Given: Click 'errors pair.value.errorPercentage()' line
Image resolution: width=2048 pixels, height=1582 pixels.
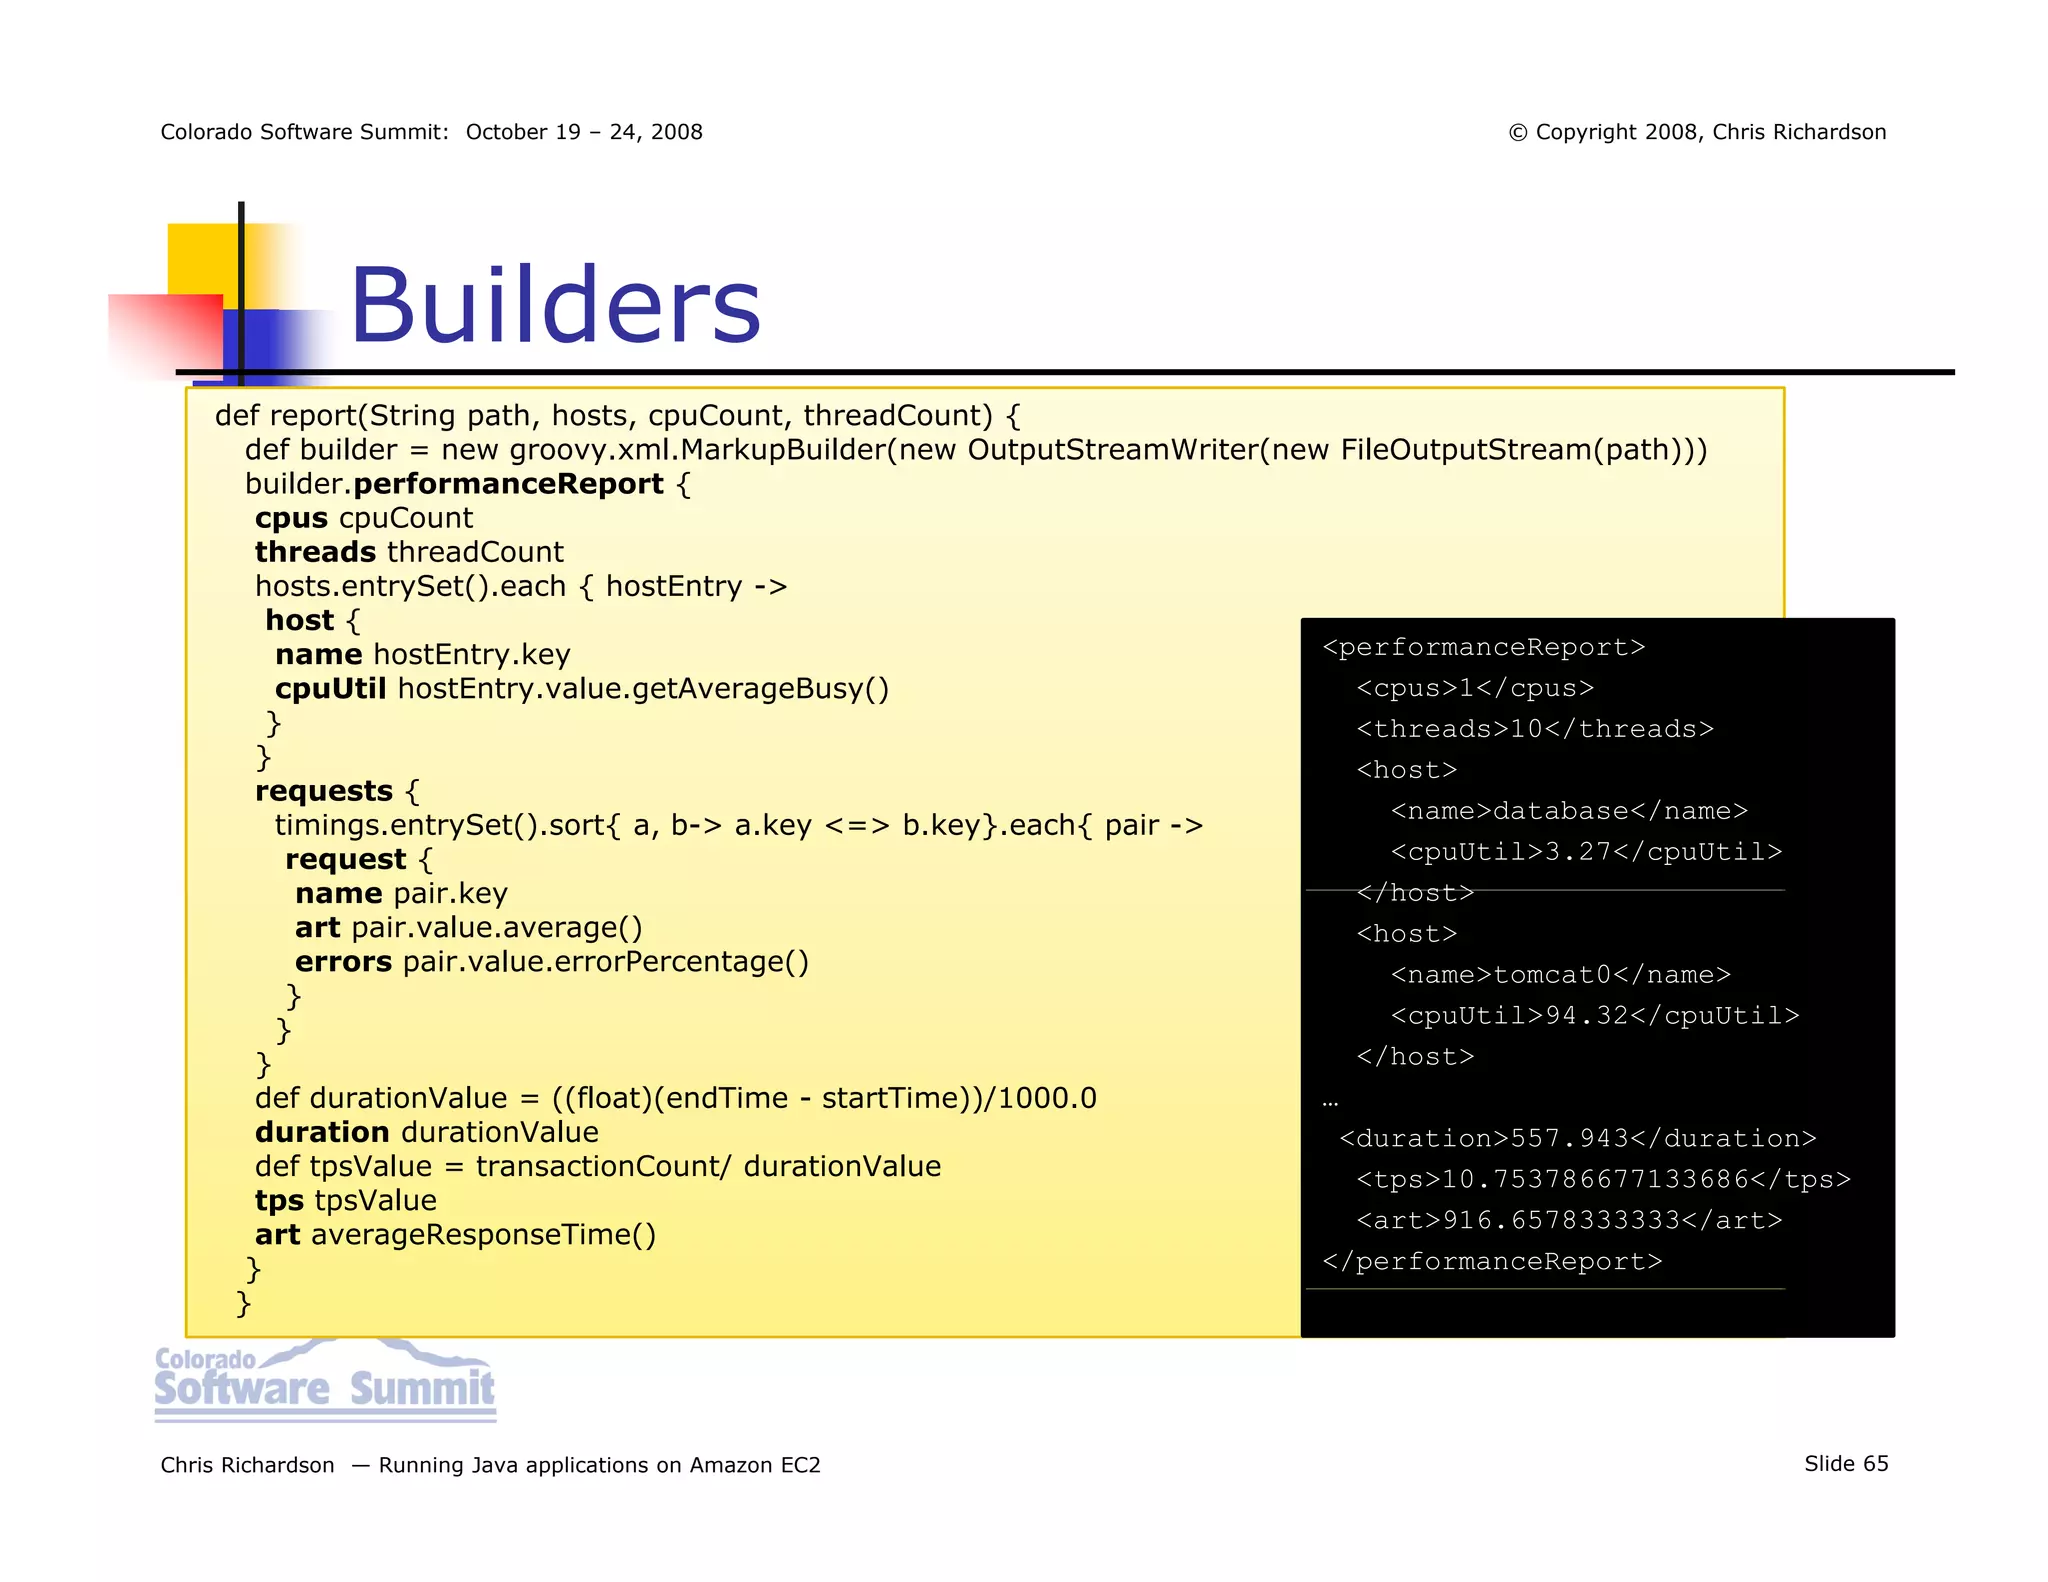Looking at the screenshot, I should click(x=551, y=961).
